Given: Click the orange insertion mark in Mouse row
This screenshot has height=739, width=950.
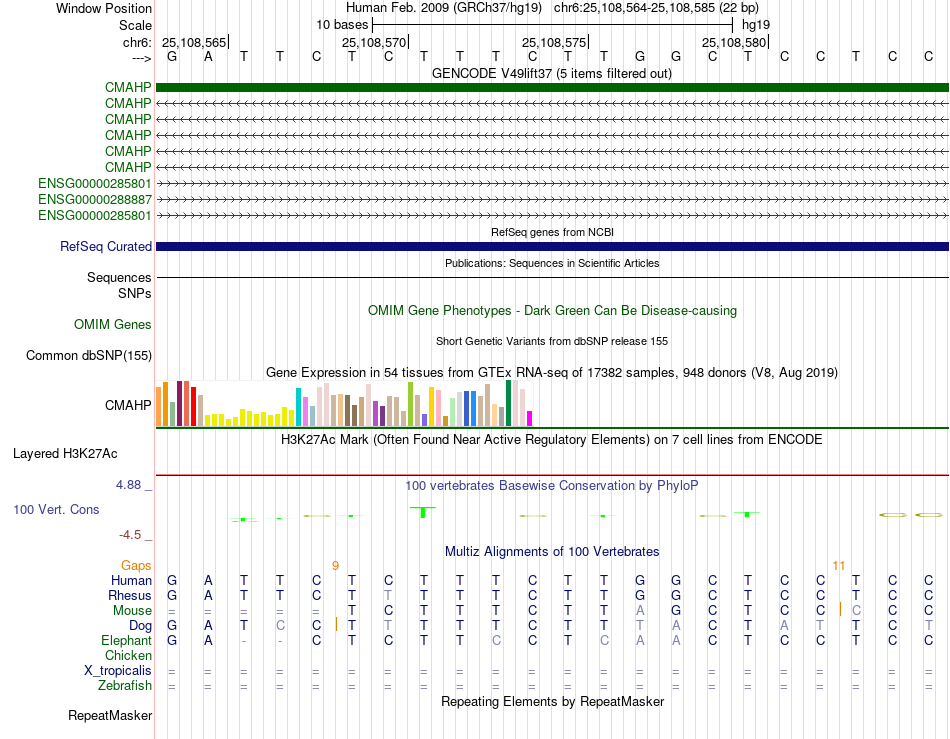Looking at the screenshot, I should pos(840,609).
